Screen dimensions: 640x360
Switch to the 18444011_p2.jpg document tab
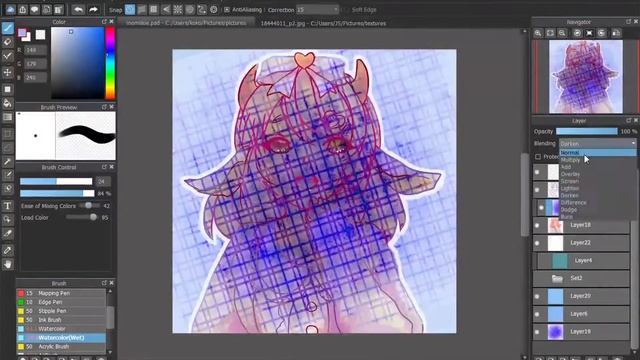pyautogui.click(x=323, y=23)
